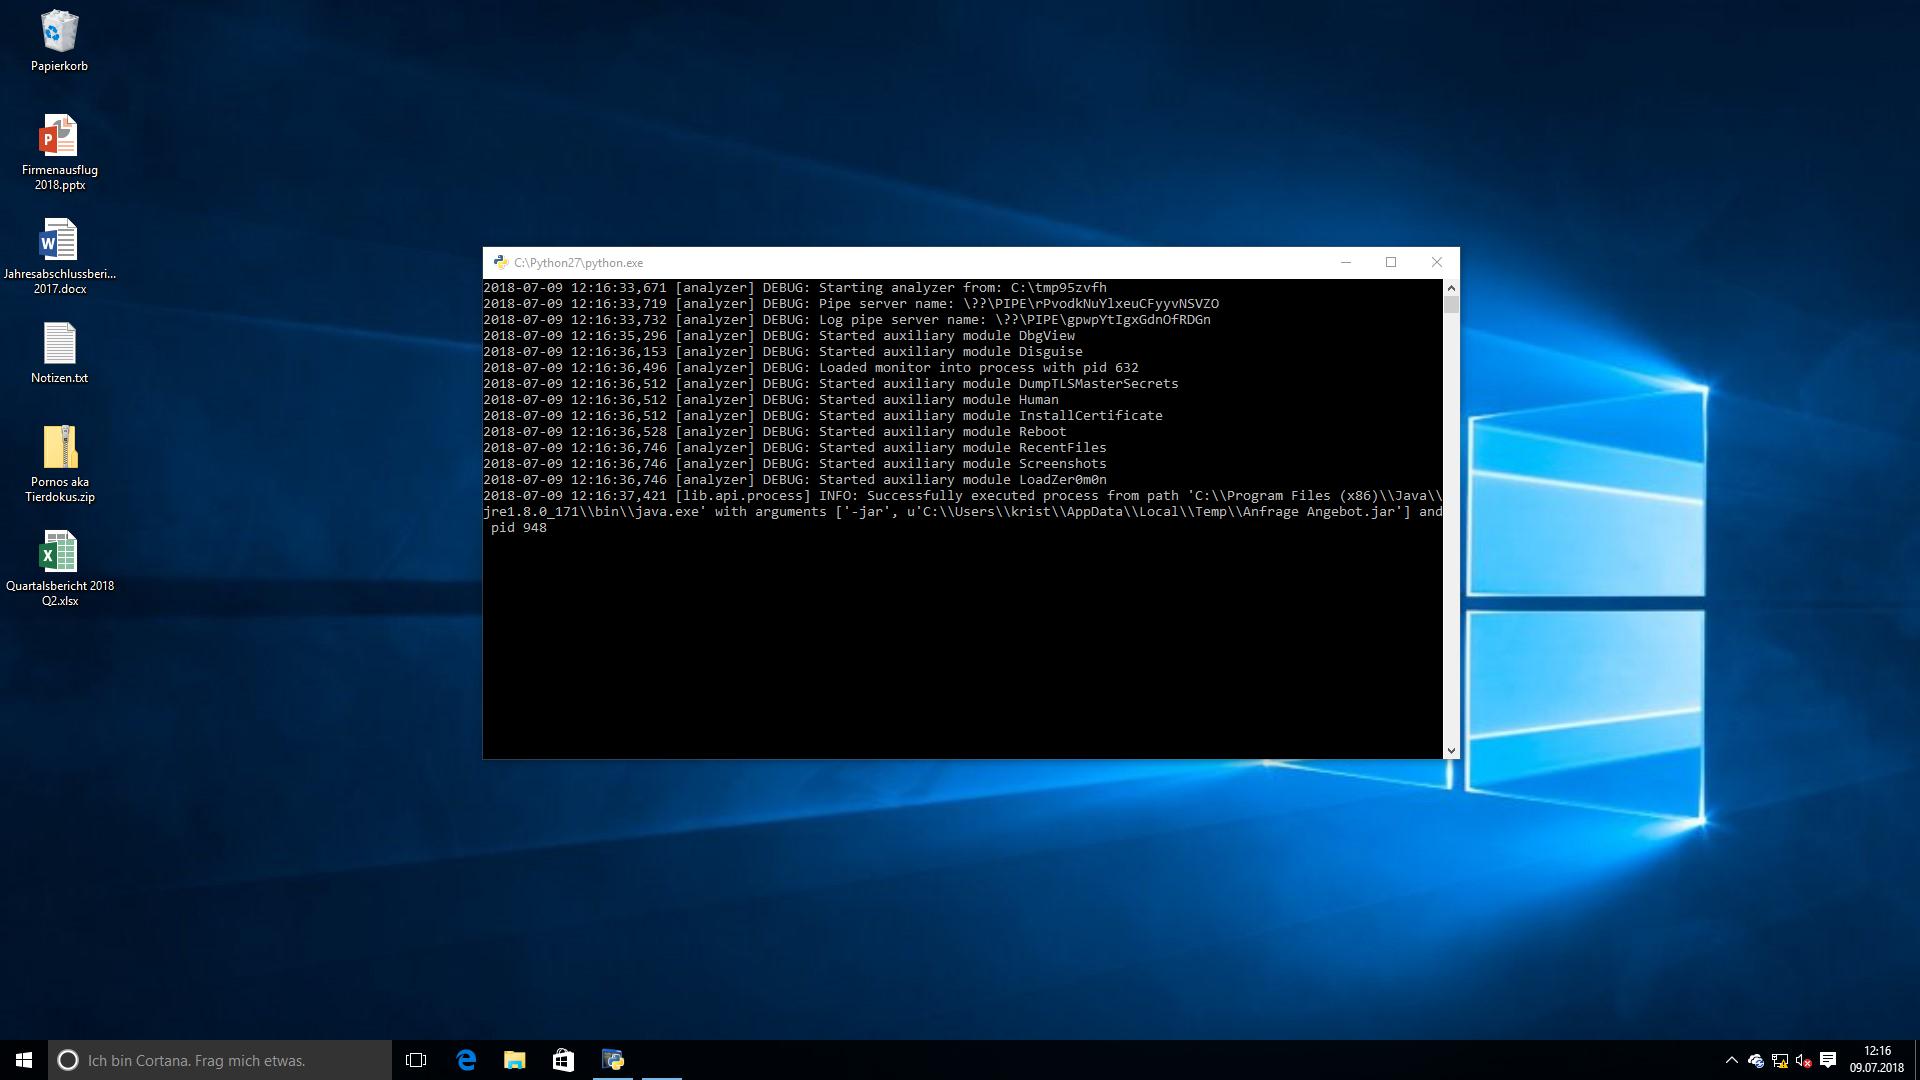
Task: Click the 'Pipe server name' log line
Action: (851, 304)
